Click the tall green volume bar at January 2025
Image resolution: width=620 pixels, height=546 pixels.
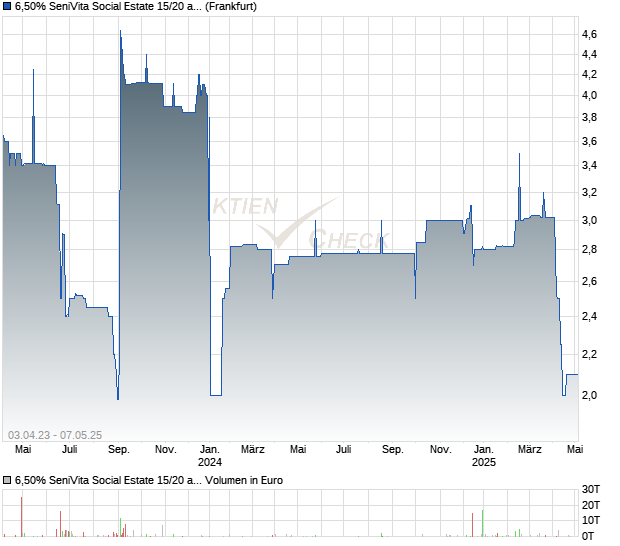[482, 523]
